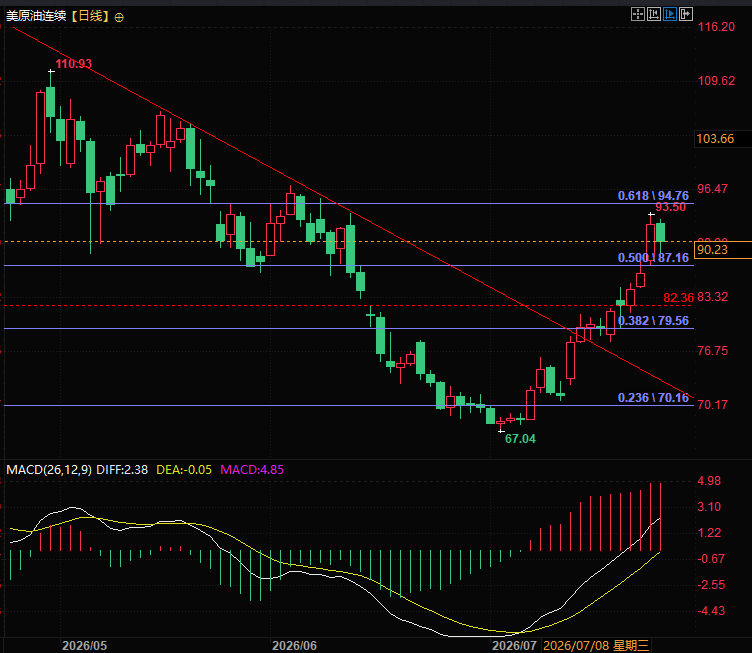Click the 83.32 price axis value
Viewport: 752px width, 653px height.
pyautogui.click(x=712, y=297)
